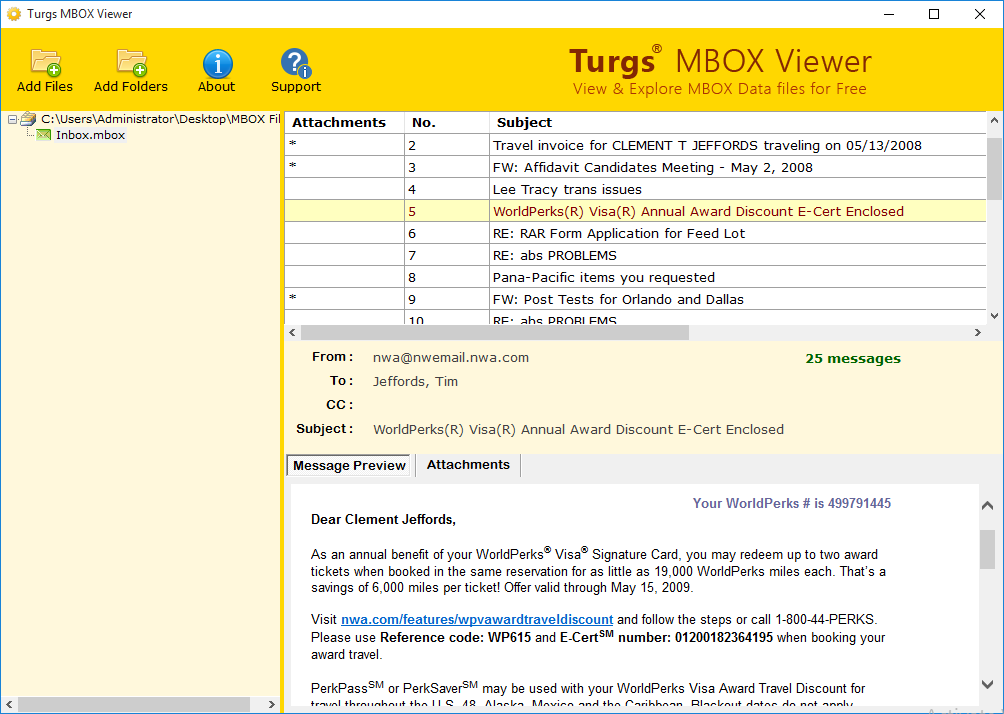
Task: Select WorldPerks Visa Annual Award Discount row
Action: pos(635,211)
